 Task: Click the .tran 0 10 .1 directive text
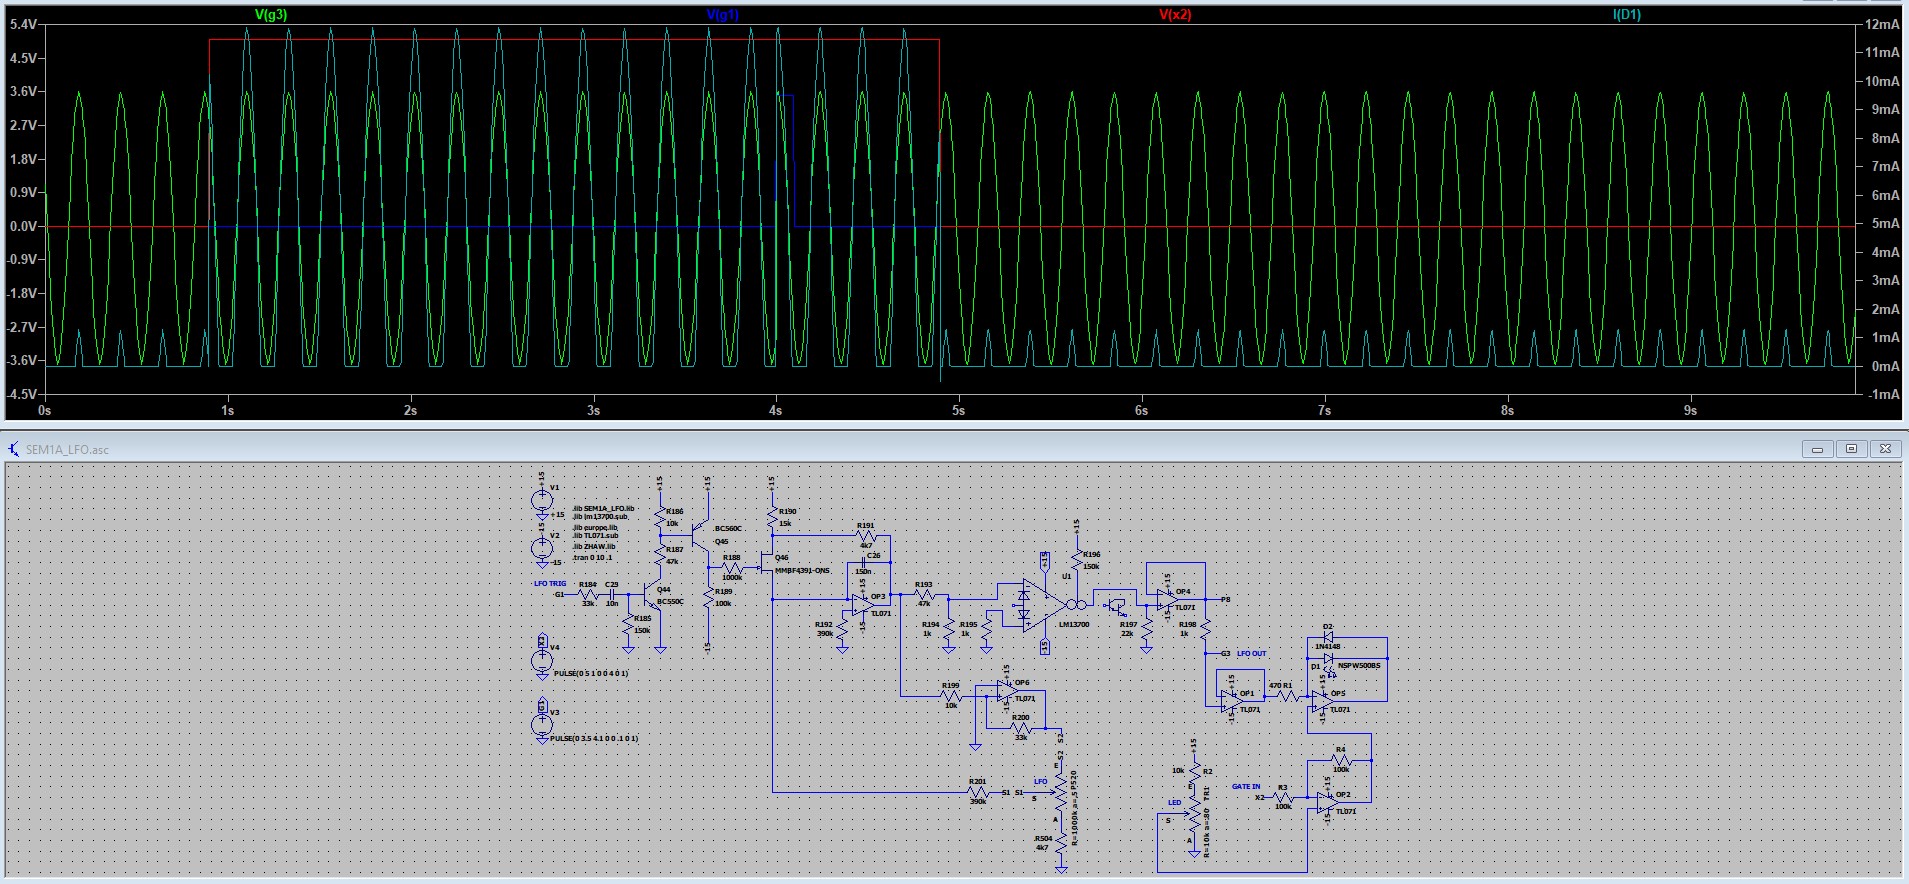click(x=596, y=558)
